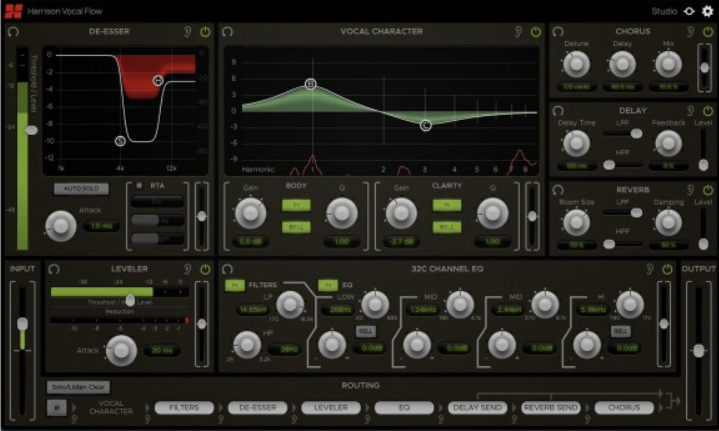The width and height of the screenshot is (719, 431).
Task: Reset the Reverb section
Action: (x=558, y=190)
